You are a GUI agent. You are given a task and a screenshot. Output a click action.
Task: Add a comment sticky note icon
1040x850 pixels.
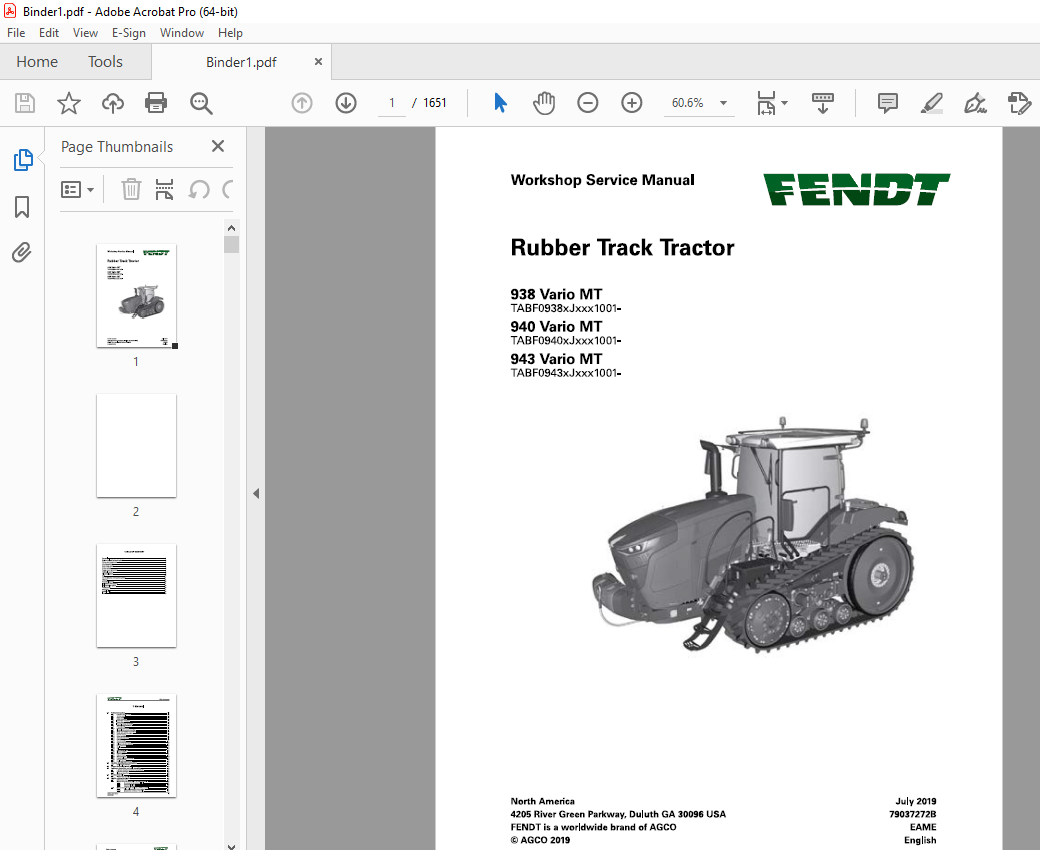tap(887, 103)
